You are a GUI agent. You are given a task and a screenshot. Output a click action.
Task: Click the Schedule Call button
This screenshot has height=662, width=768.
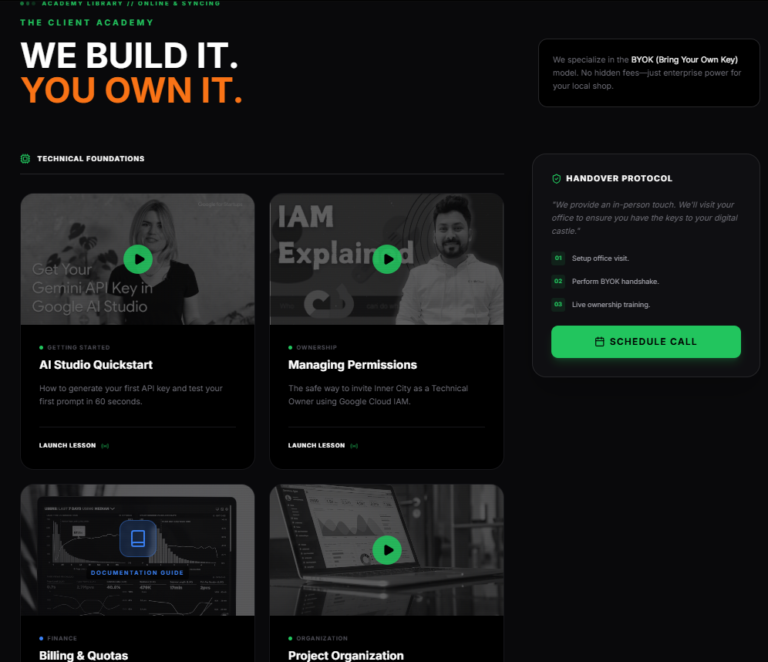tap(646, 341)
